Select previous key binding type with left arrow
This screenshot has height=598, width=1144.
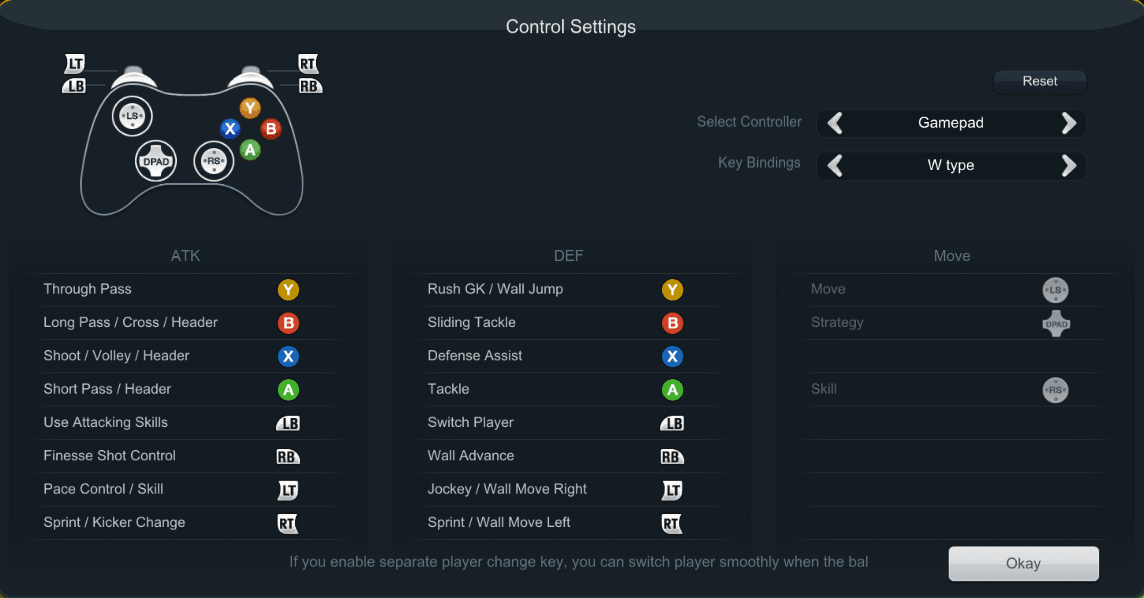point(835,166)
